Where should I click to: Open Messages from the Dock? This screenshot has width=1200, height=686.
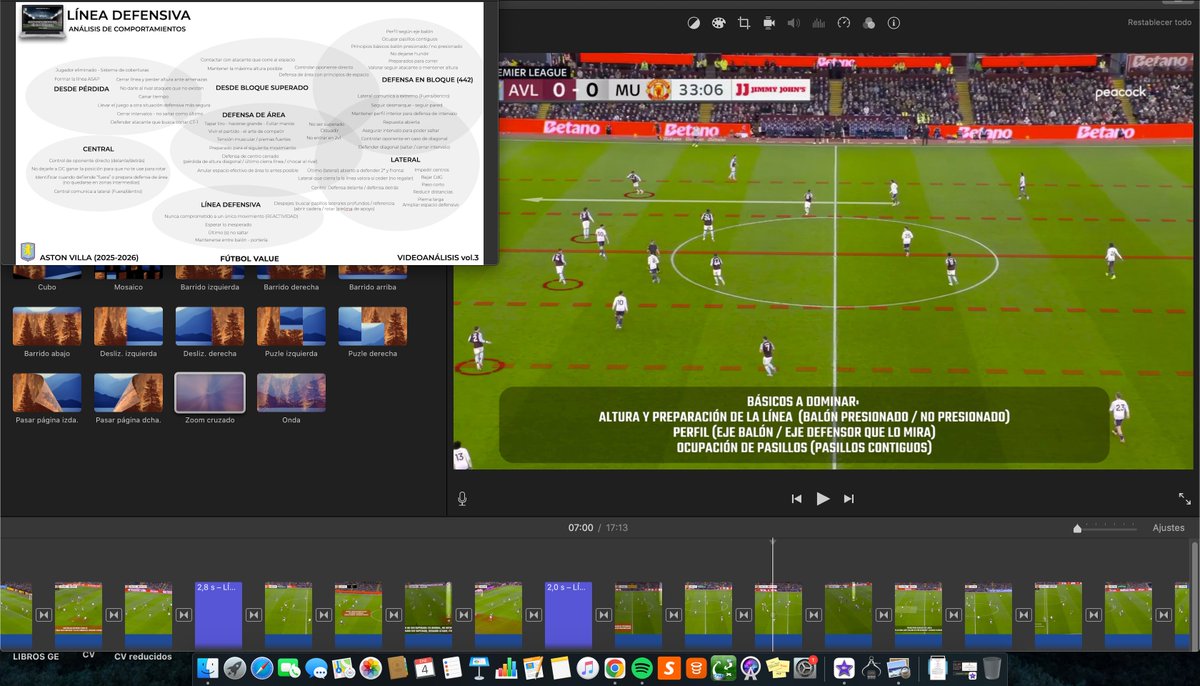click(317, 667)
